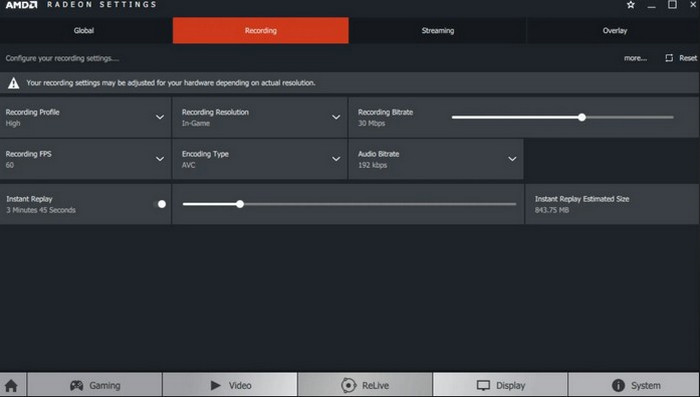Open the Gaming tab
Viewport: 700px width, 397px height.
point(95,385)
